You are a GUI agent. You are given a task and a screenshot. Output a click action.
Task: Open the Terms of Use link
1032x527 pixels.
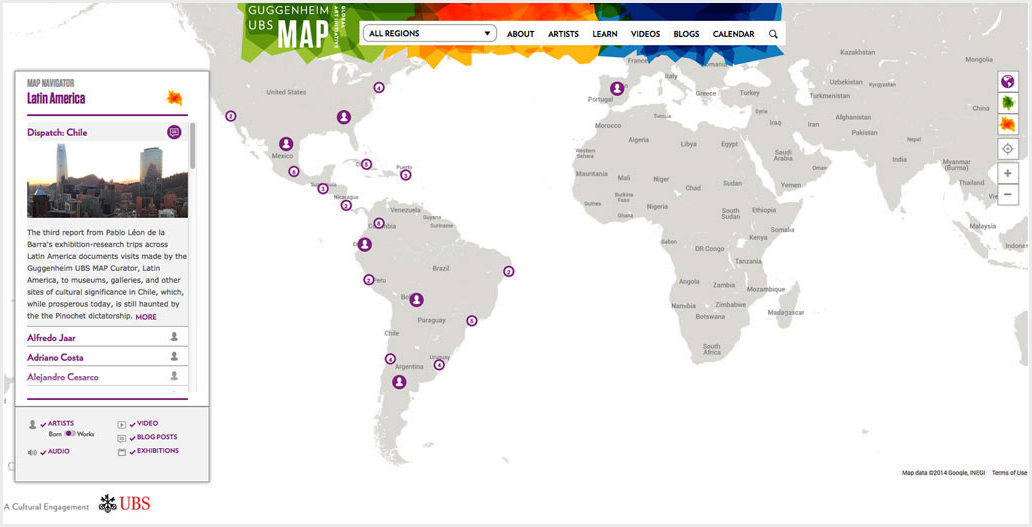pyautogui.click(x=1009, y=473)
